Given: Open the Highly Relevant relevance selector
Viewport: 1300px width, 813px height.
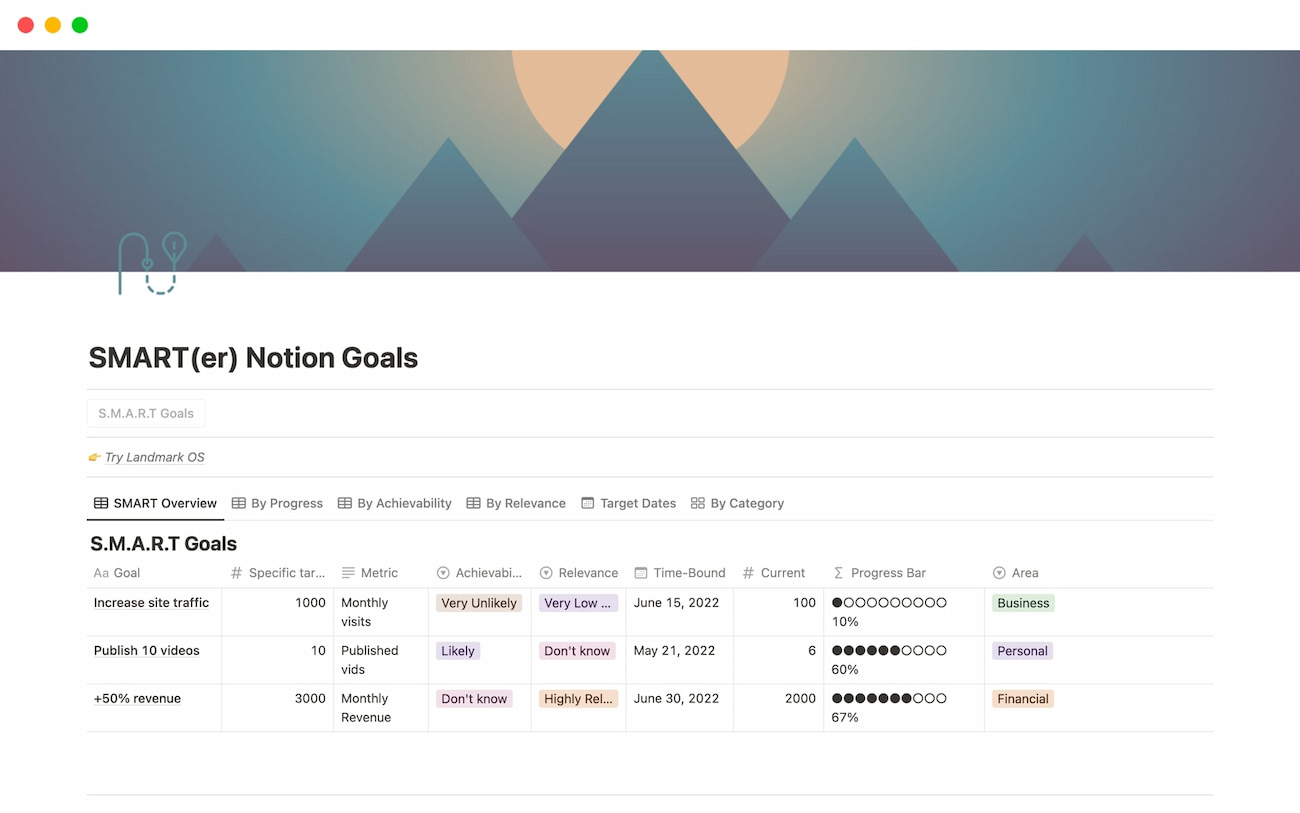Looking at the screenshot, I should [x=578, y=699].
